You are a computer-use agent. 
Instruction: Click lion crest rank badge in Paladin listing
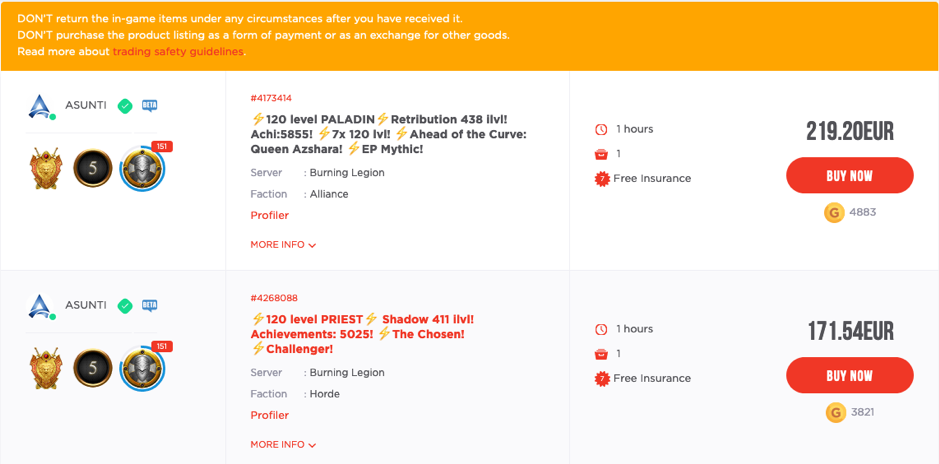[47, 168]
